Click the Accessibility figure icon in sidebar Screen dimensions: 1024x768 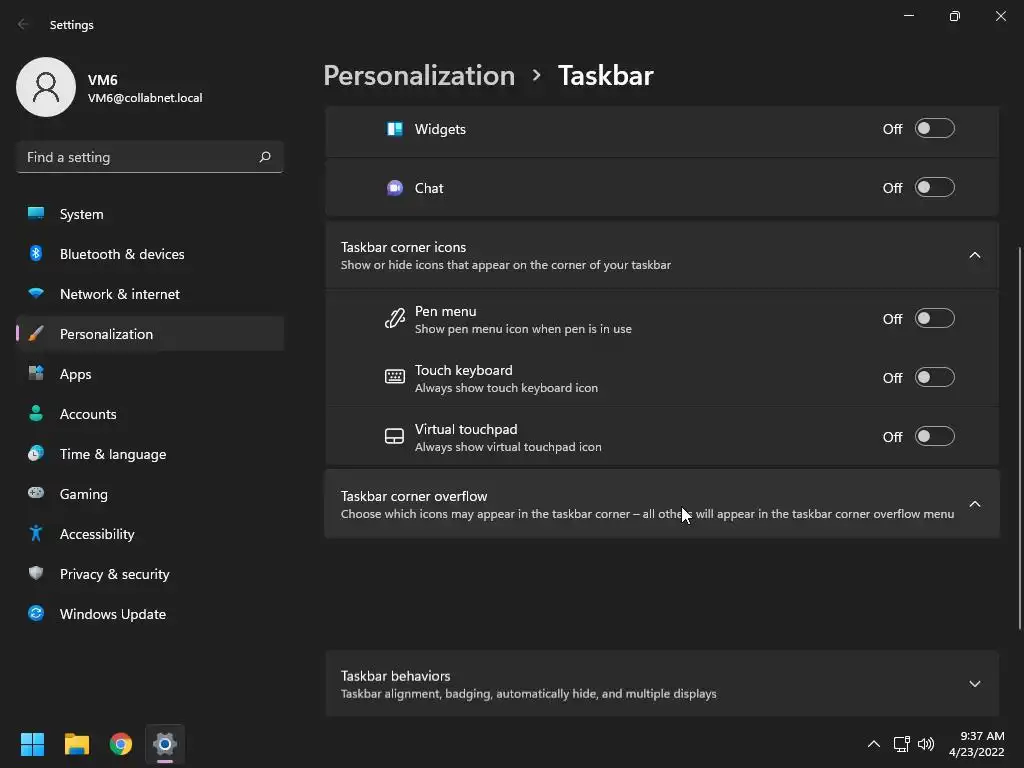tap(36, 534)
